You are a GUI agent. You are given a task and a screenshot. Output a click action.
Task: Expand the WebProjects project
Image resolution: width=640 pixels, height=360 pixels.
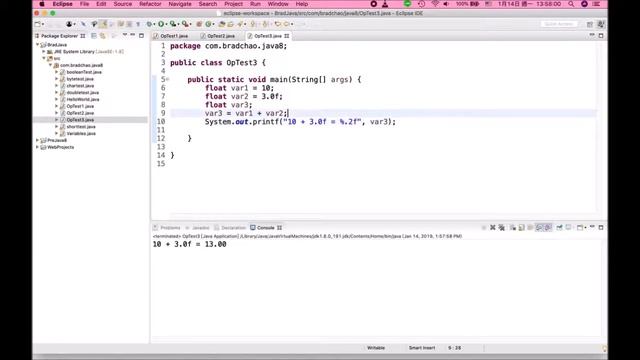point(37,147)
